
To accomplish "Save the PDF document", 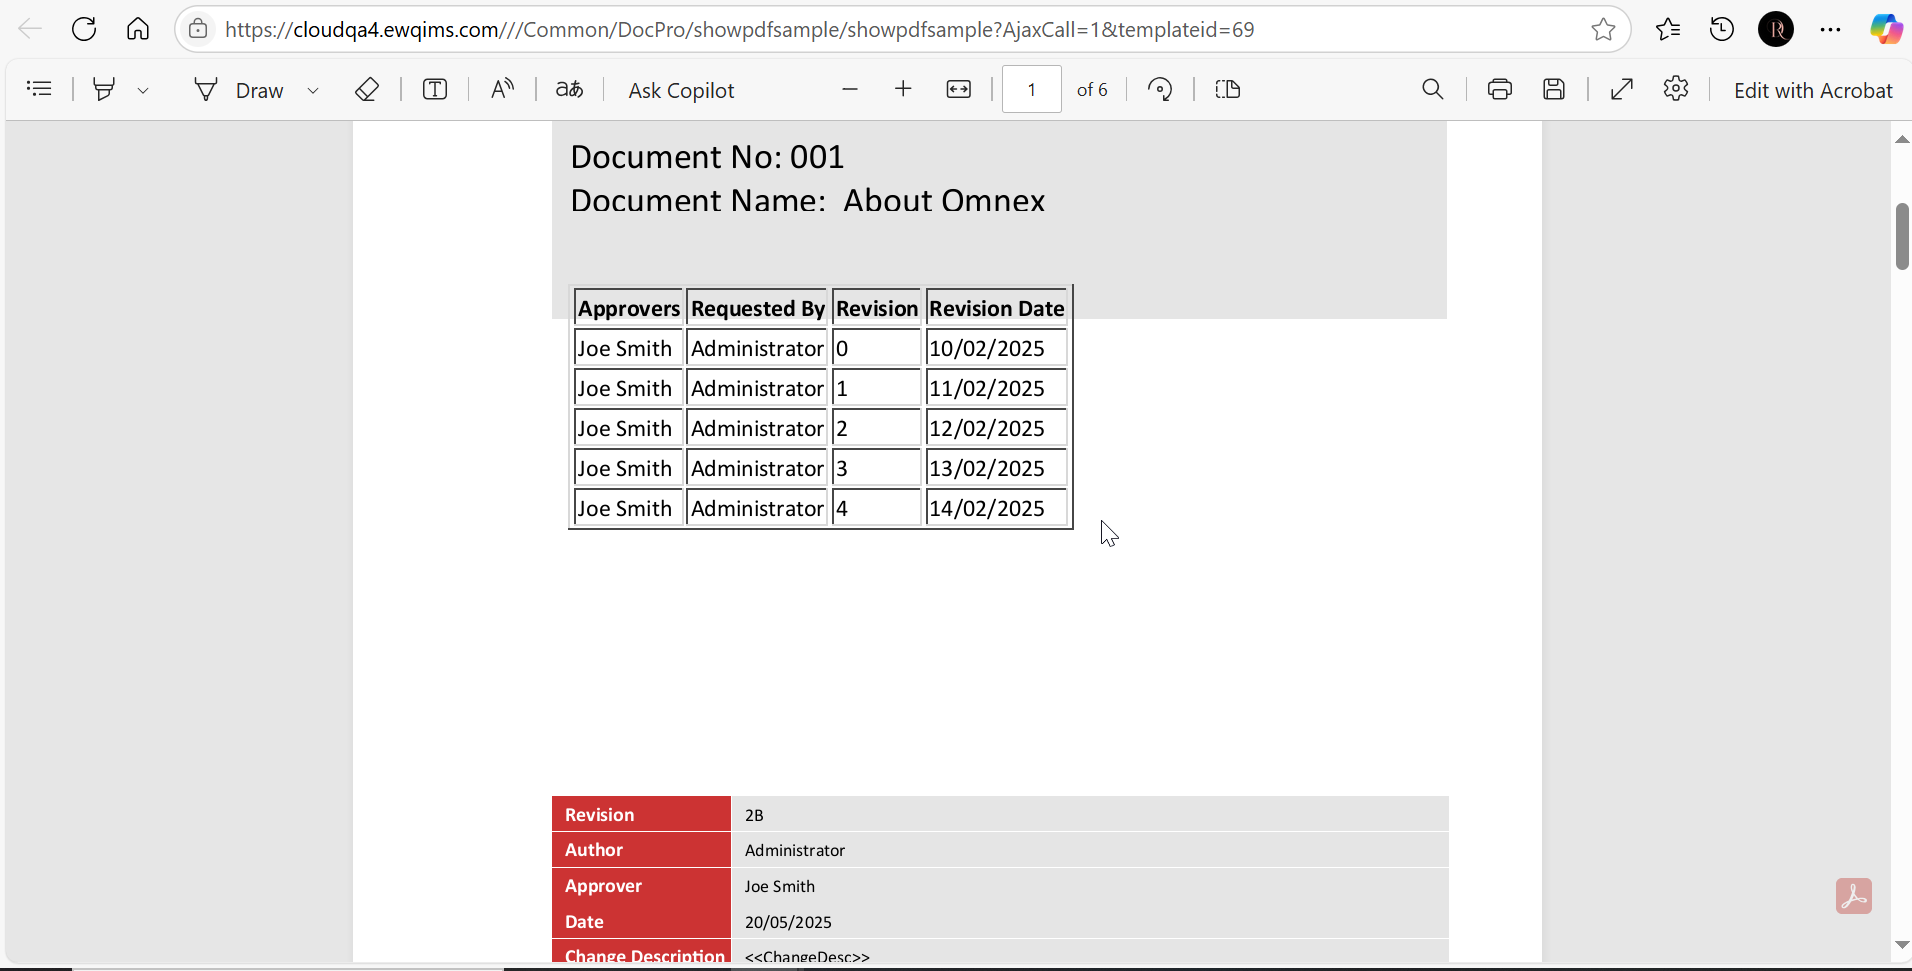I will tap(1553, 89).
